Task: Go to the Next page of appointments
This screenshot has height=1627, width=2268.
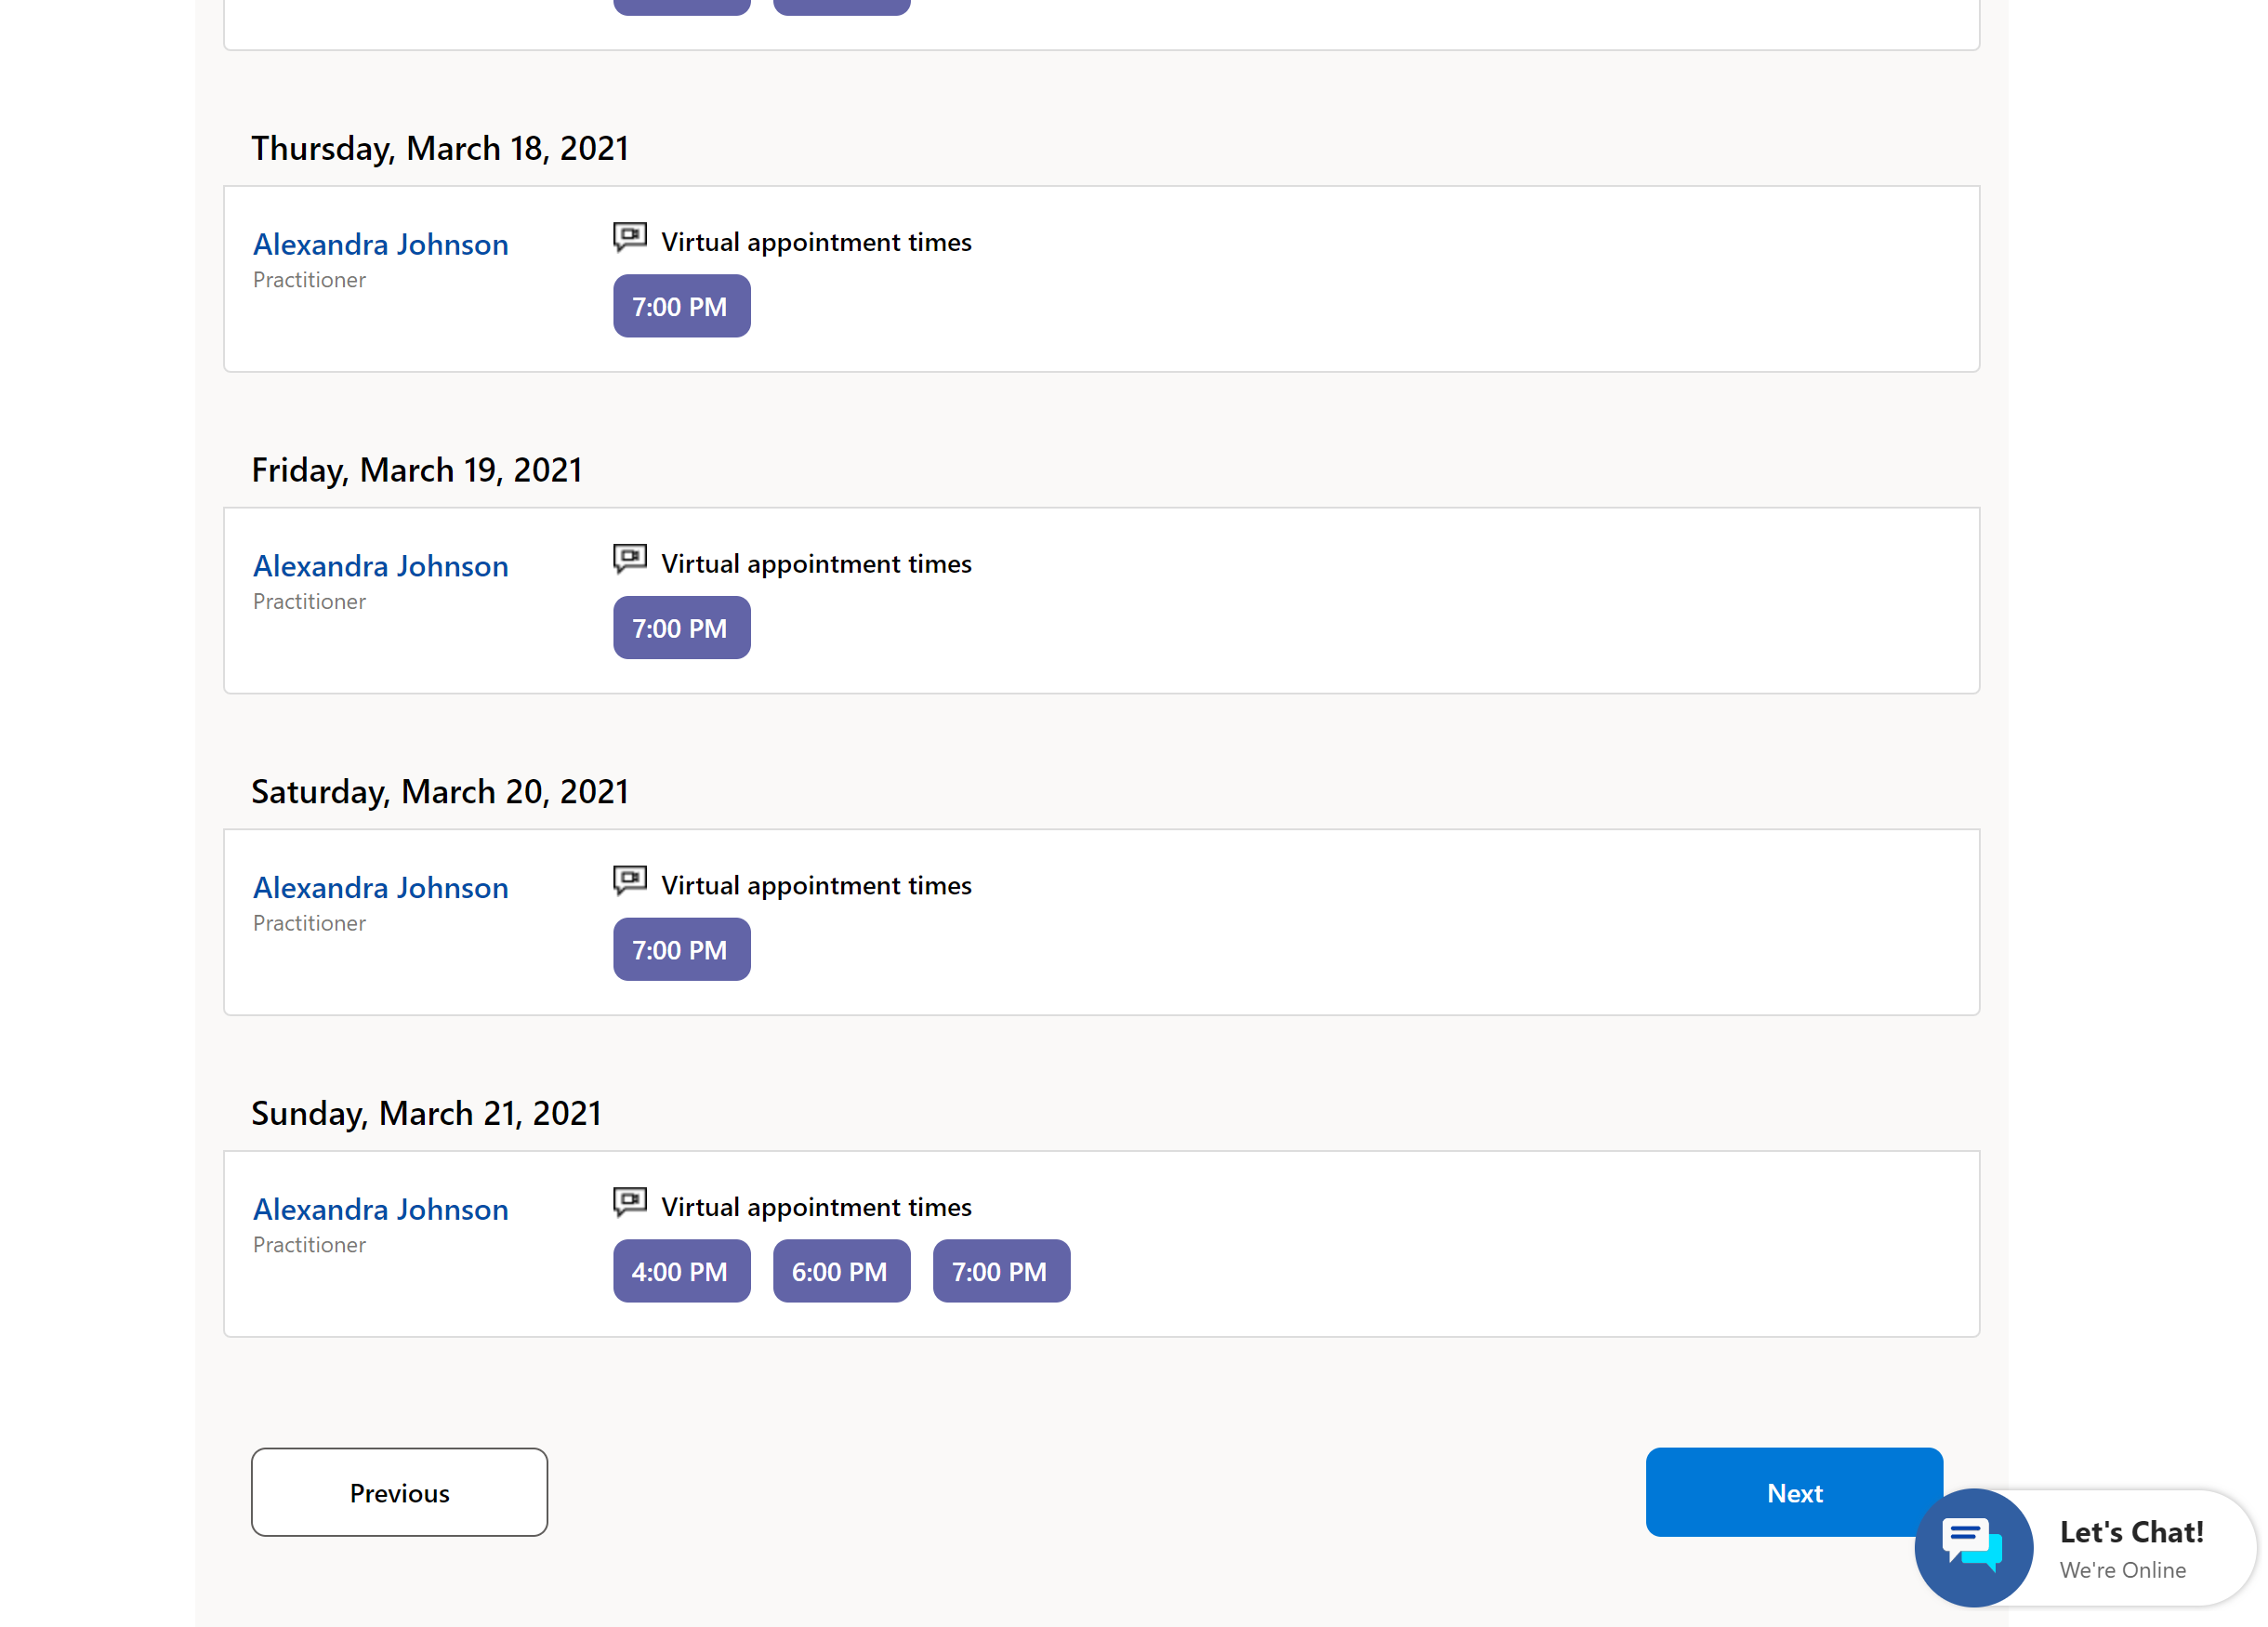Action: [x=1793, y=1492]
